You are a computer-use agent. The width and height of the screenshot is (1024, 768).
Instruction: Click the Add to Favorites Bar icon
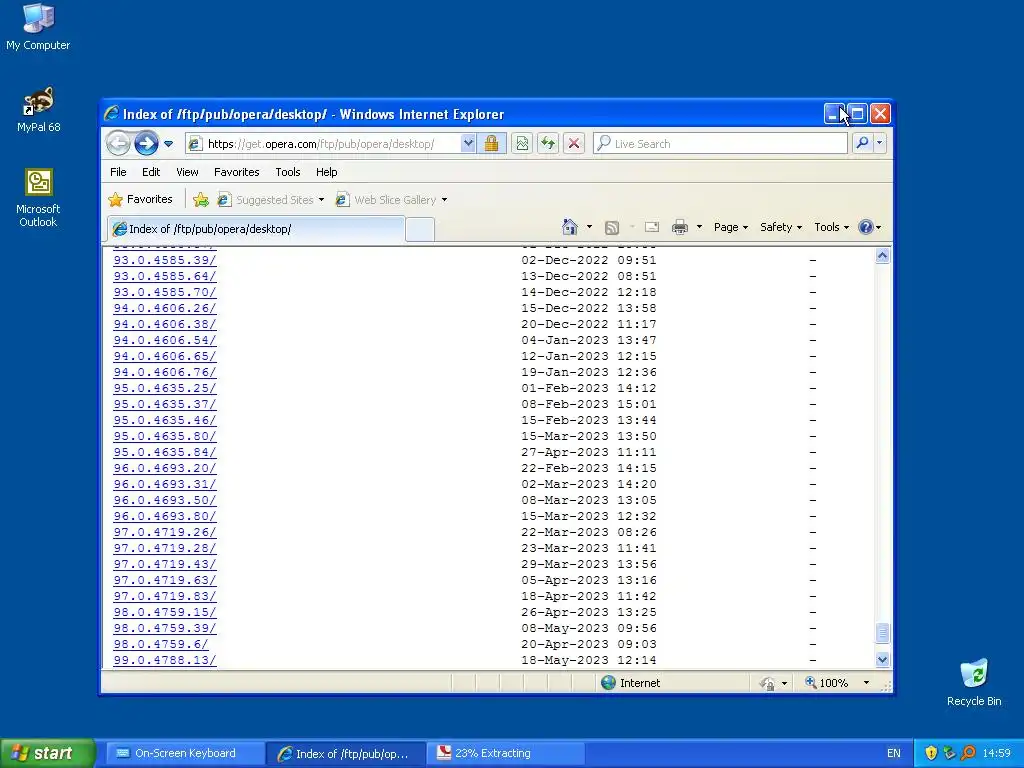point(201,200)
